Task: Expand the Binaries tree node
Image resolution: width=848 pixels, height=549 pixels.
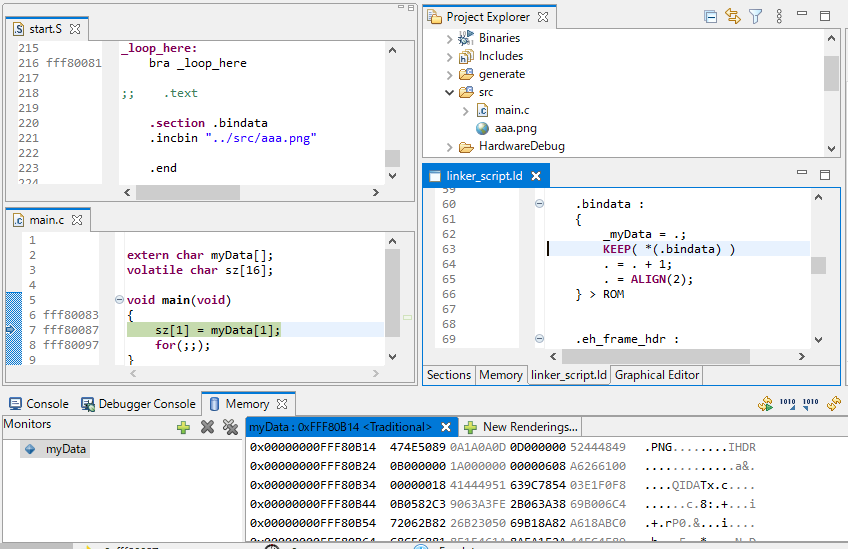Action: [449, 38]
